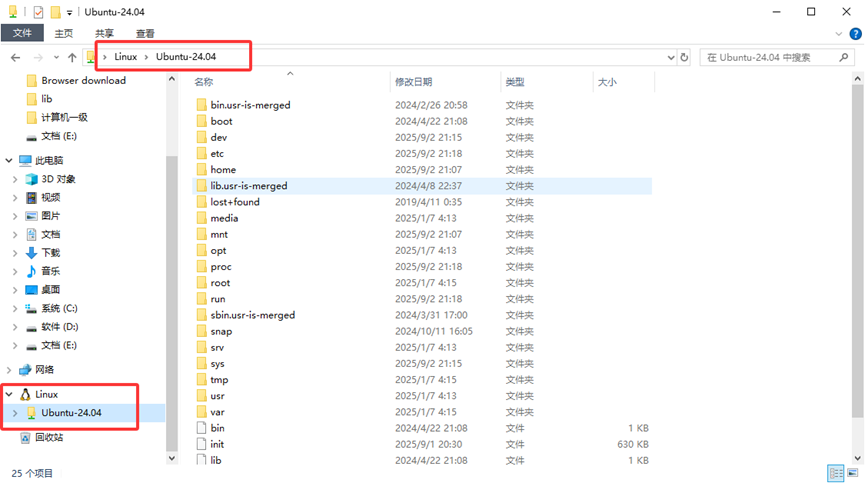865x483 pixels.
Task: Expand the 网络 node
Action: point(9,369)
